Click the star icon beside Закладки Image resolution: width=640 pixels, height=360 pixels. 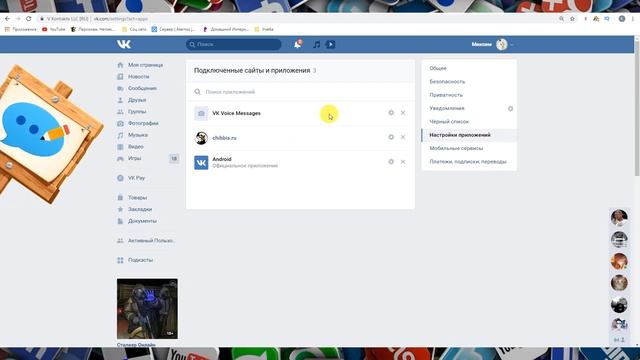tap(120, 209)
